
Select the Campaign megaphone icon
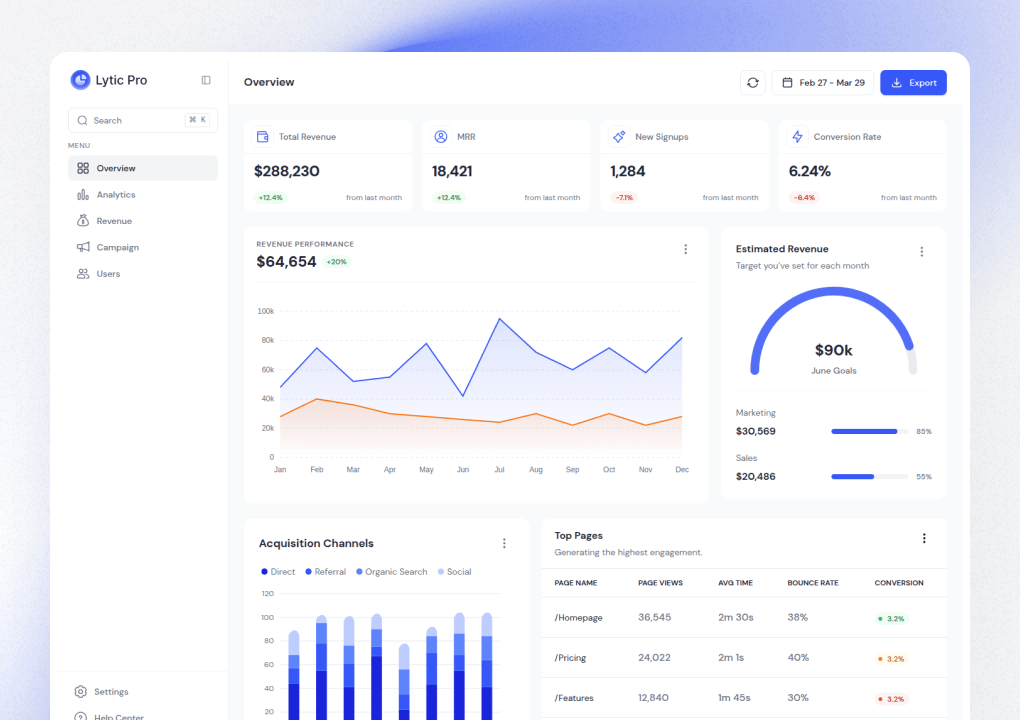82,247
